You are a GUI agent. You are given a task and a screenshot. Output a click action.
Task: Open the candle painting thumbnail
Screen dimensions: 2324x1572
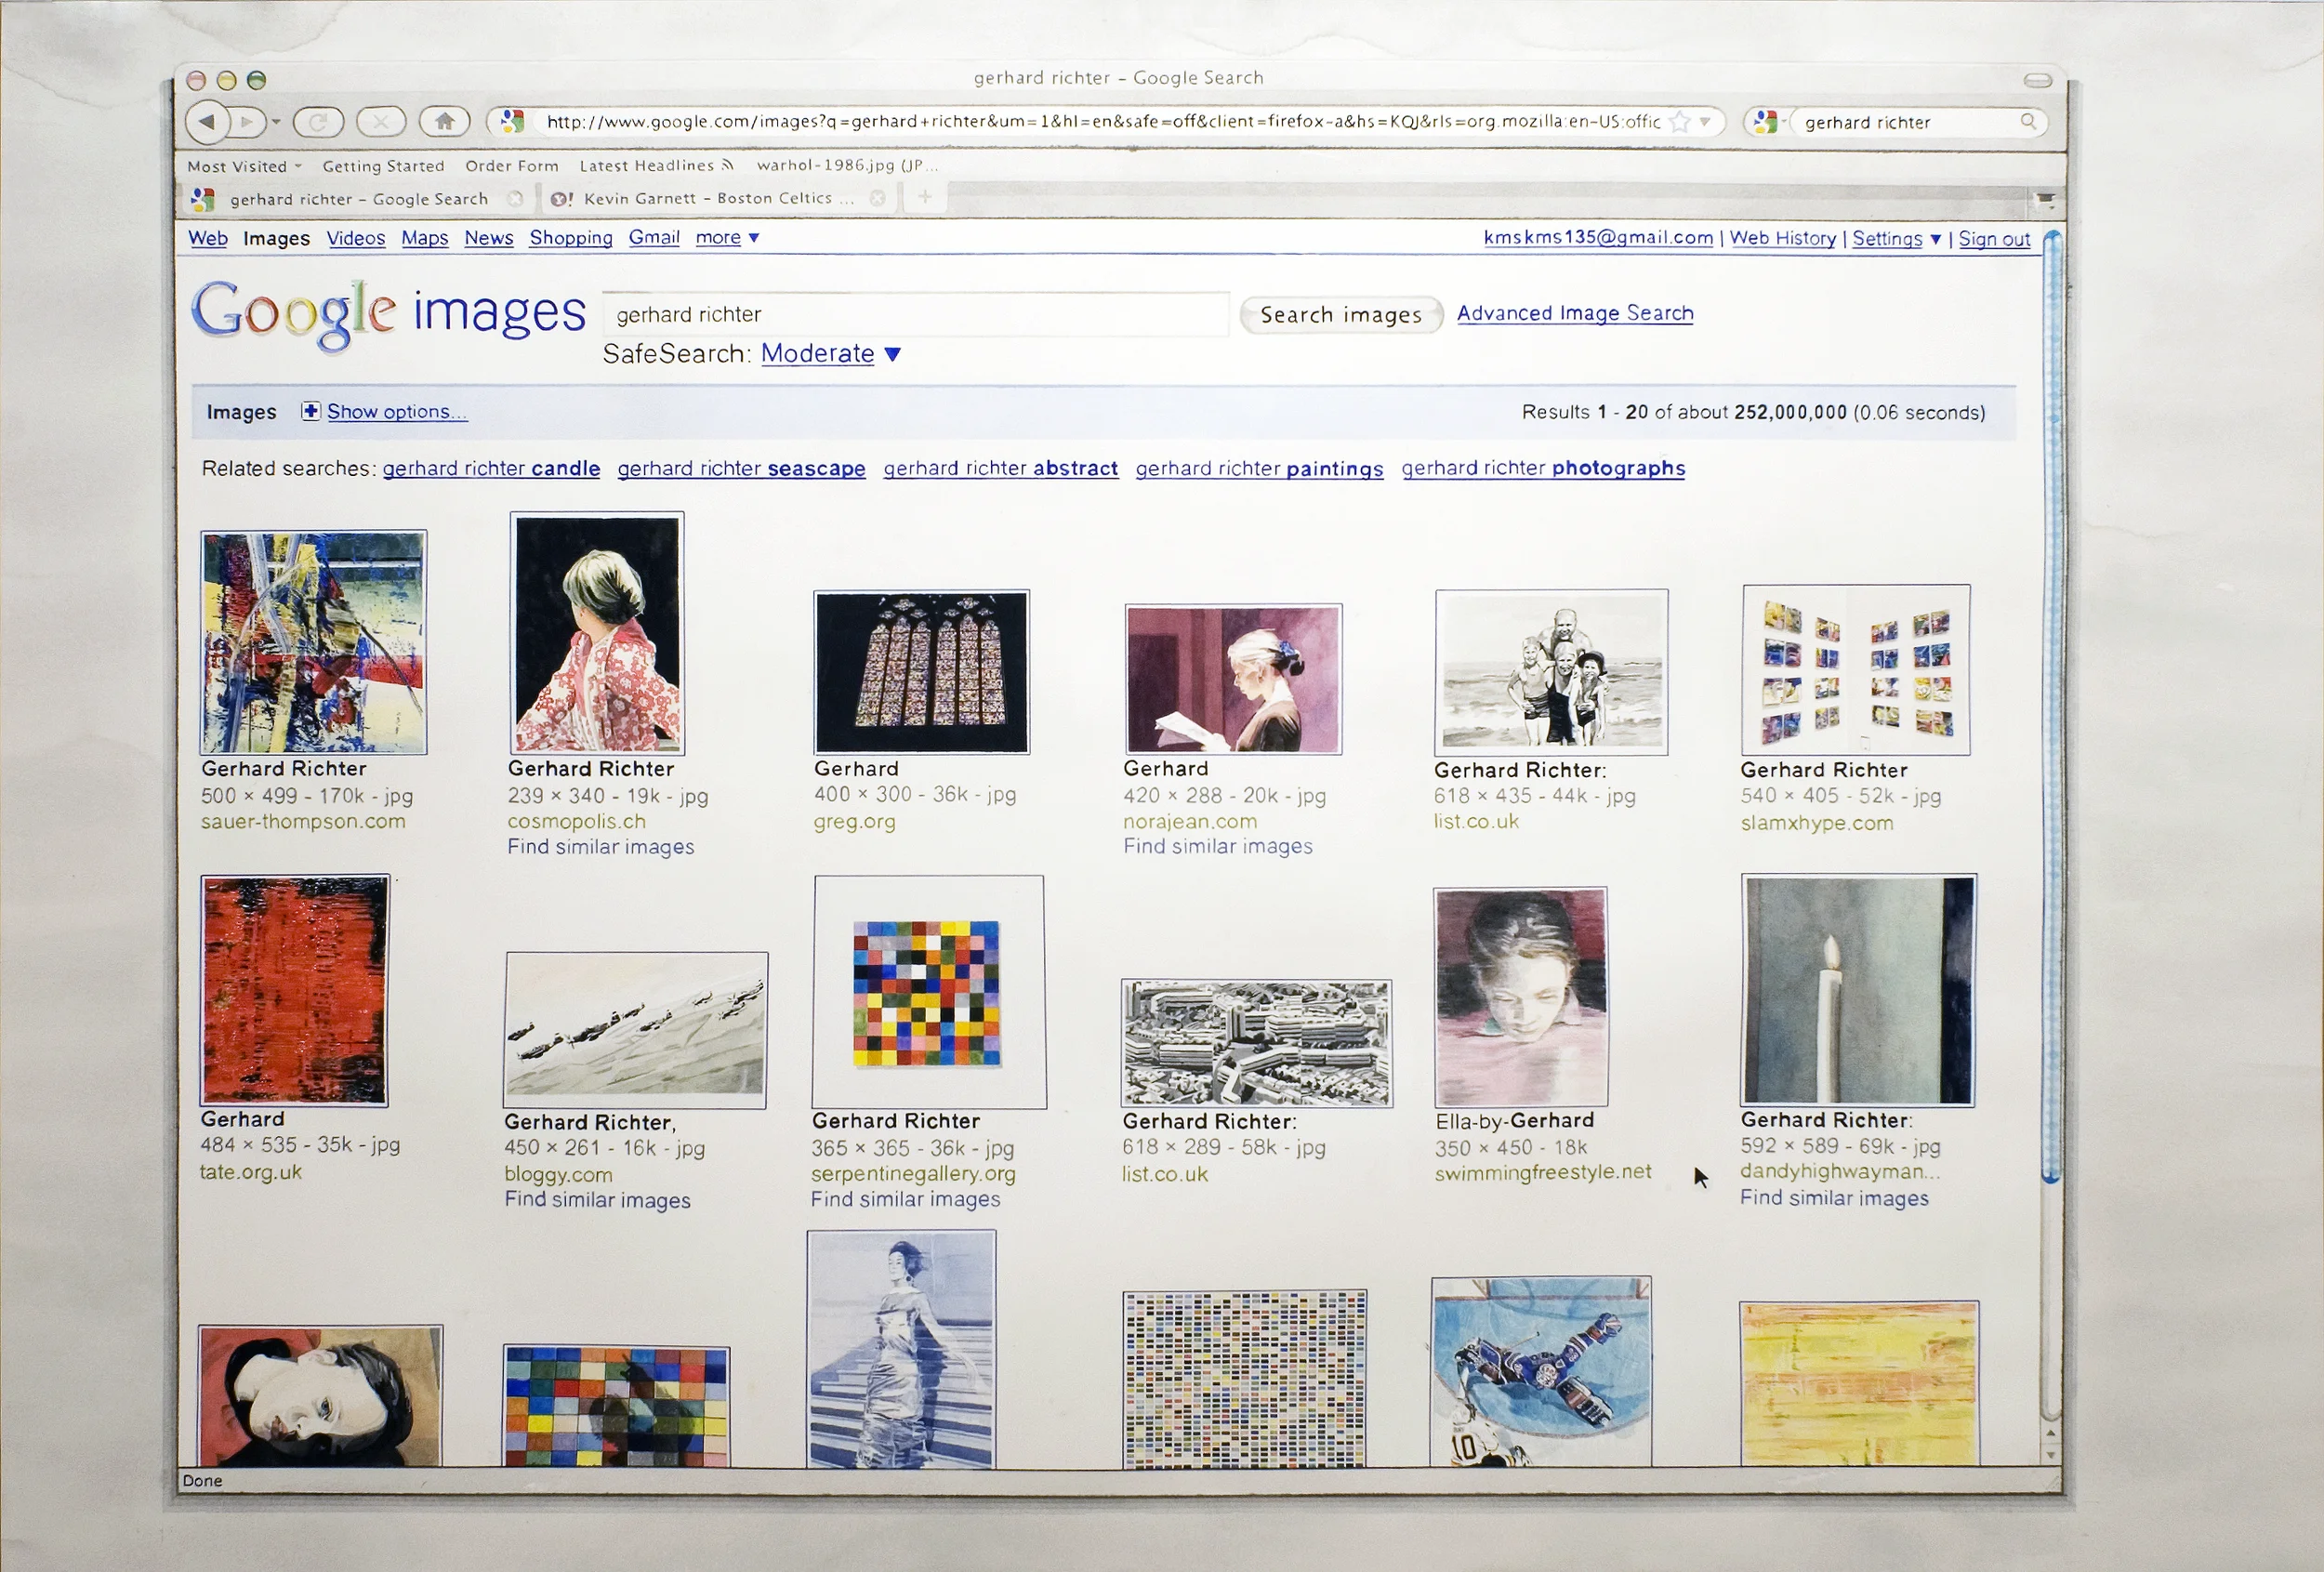click(x=1857, y=990)
